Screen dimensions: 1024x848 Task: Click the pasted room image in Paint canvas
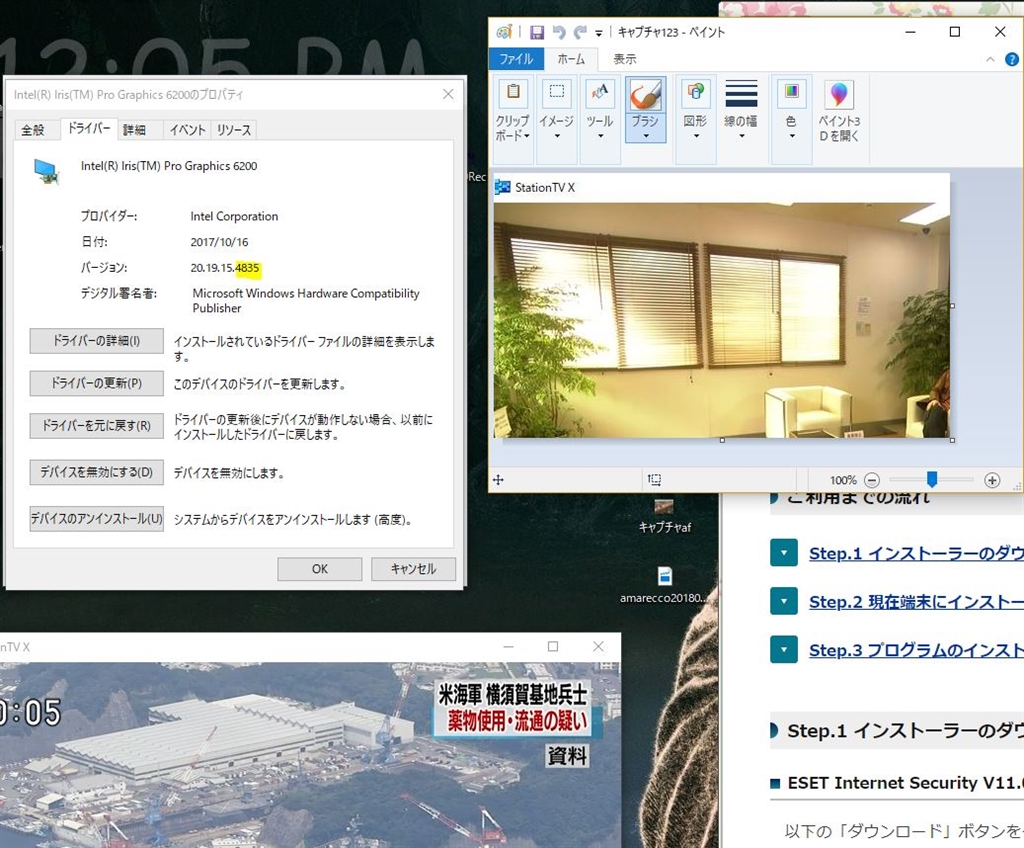point(721,320)
